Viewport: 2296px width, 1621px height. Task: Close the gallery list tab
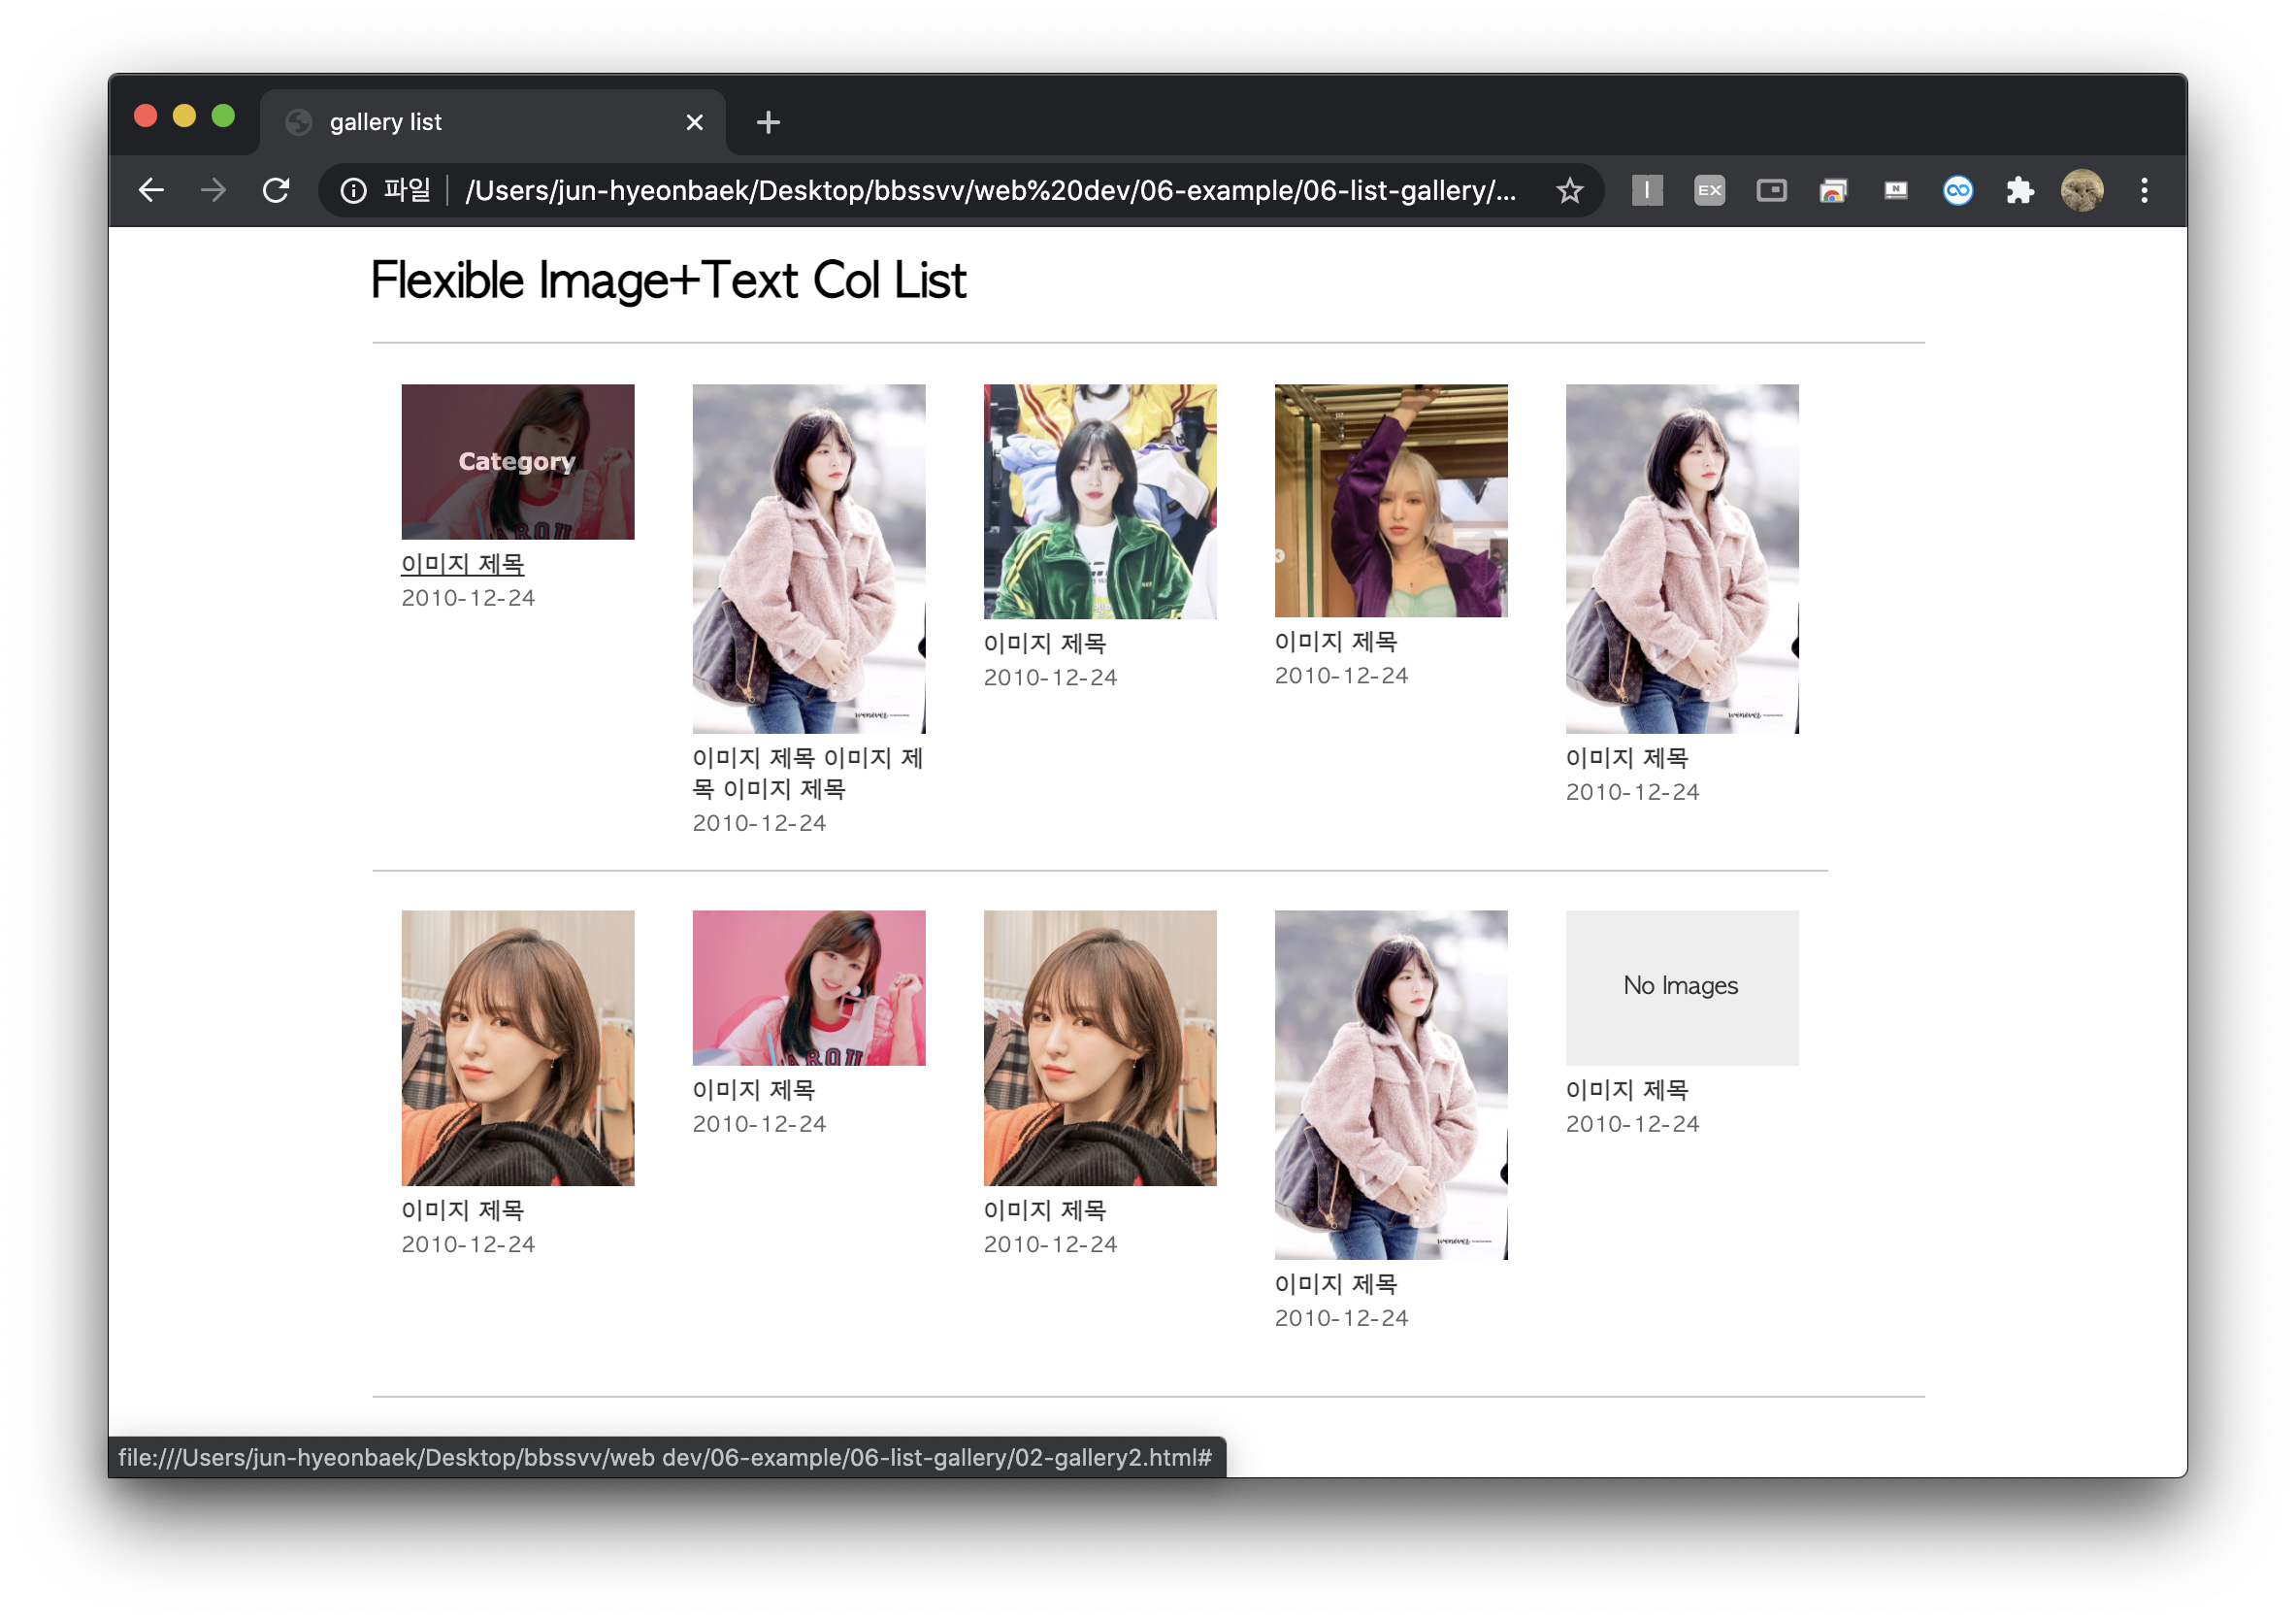point(694,122)
